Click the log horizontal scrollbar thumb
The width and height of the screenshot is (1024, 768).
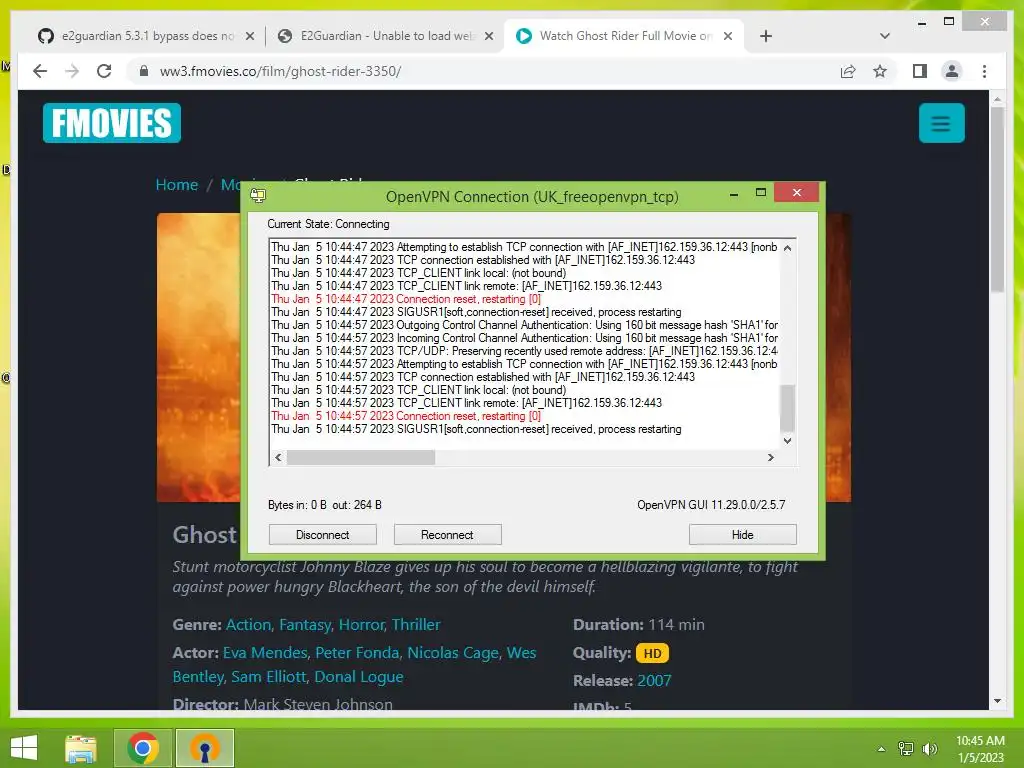click(x=361, y=457)
